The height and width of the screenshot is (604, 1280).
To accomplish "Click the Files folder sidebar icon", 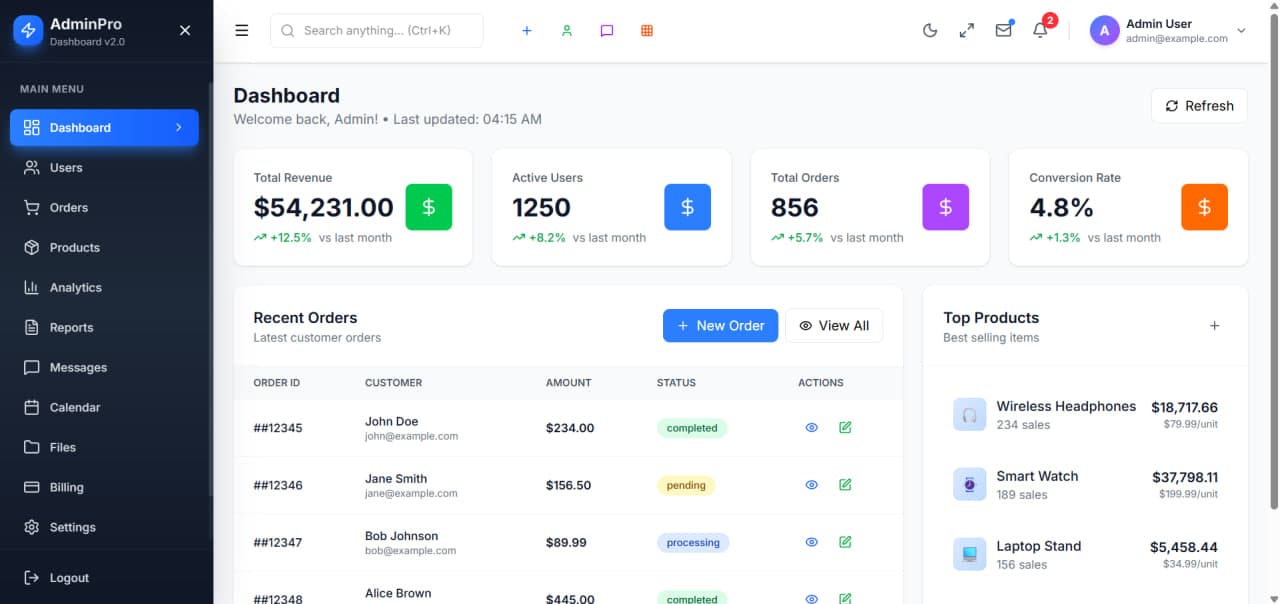I will 32,448.
